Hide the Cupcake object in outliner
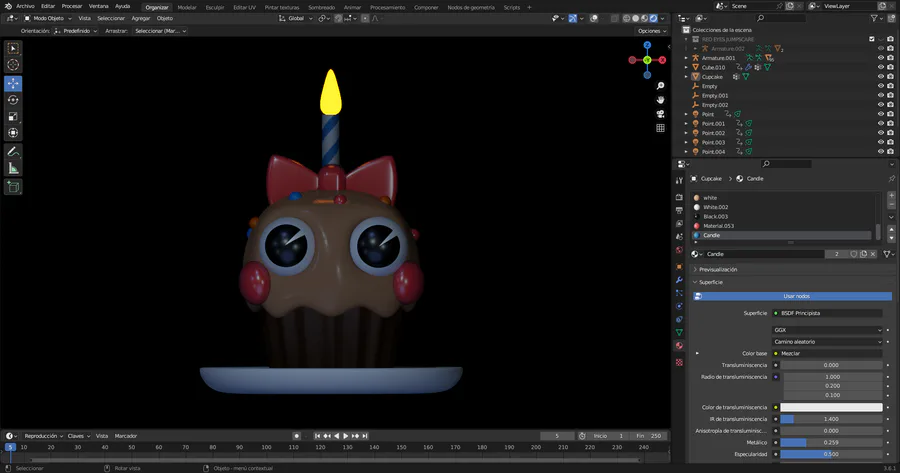This screenshot has width=900, height=473. pyautogui.click(x=880, y=76)
